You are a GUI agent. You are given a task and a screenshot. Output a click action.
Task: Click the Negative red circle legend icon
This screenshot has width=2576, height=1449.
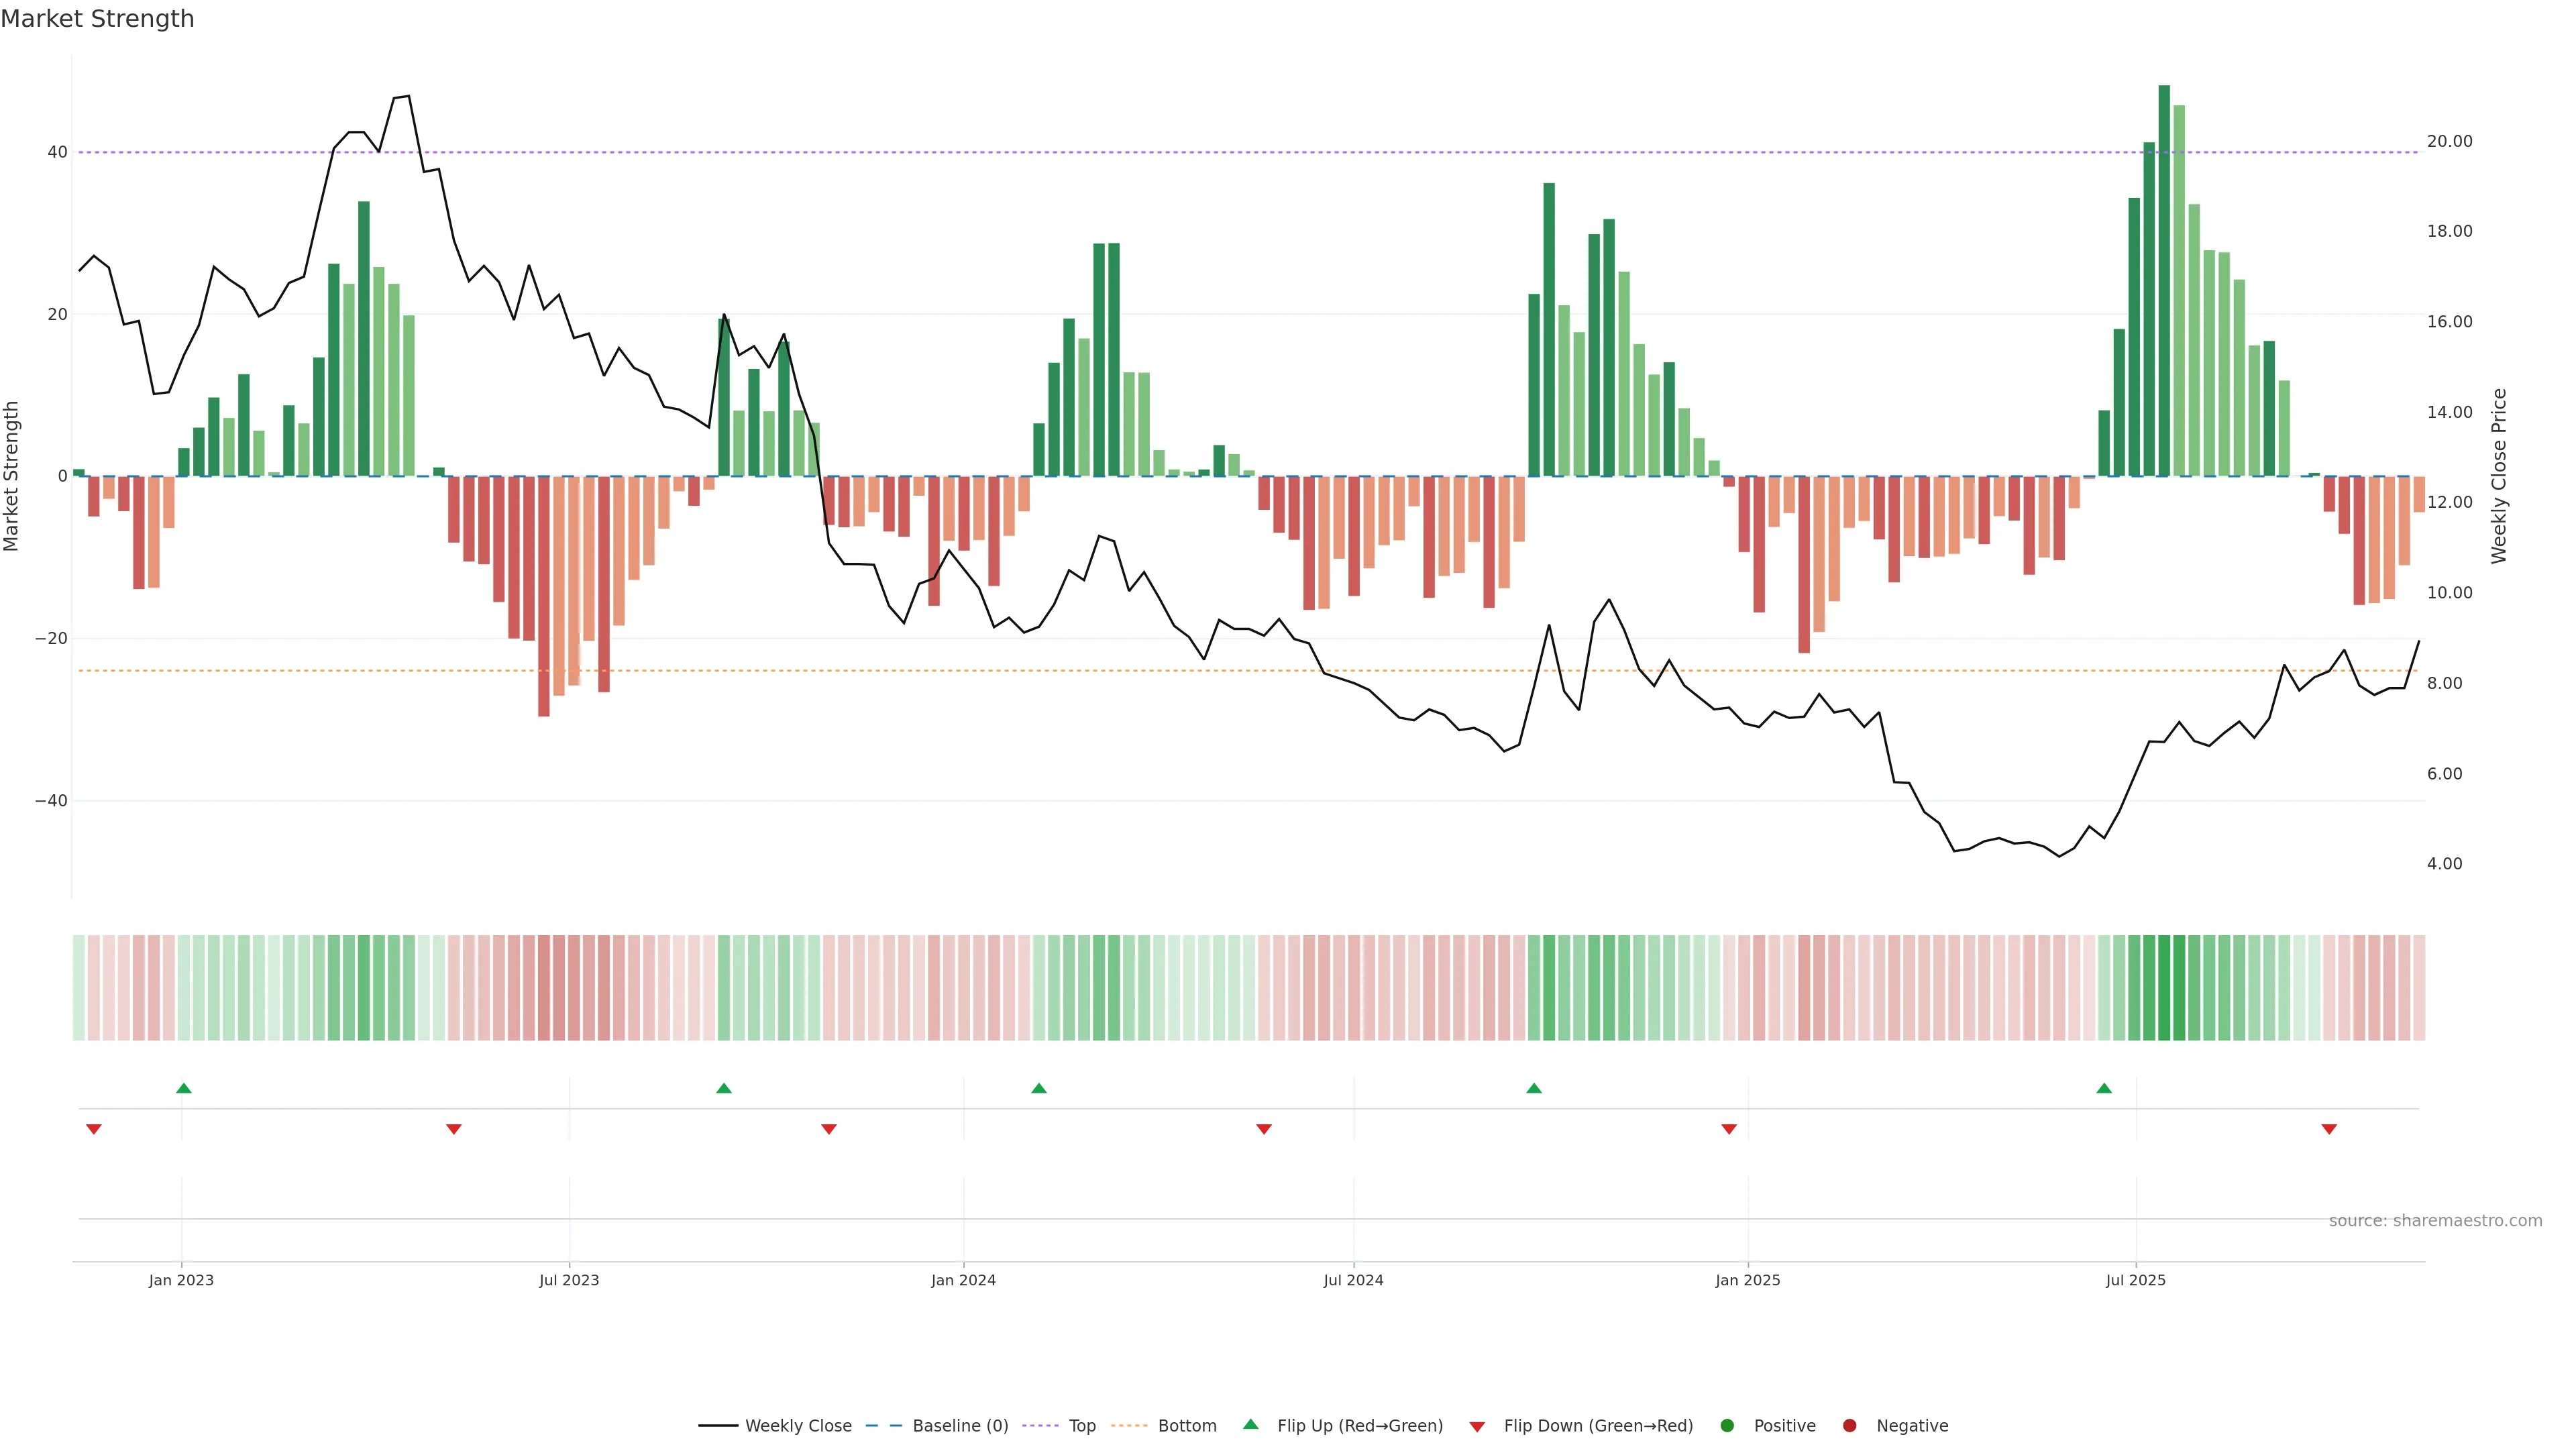[1849, 1426]
